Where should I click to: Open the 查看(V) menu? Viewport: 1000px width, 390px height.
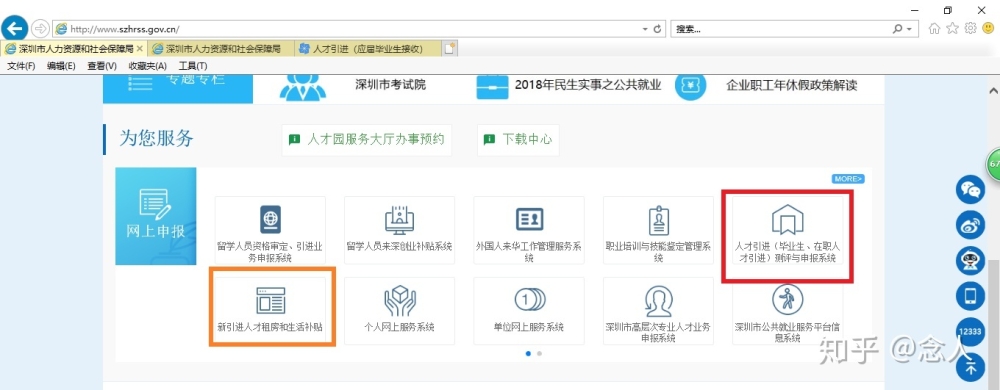pyautogui.click(x=102, y=66)
